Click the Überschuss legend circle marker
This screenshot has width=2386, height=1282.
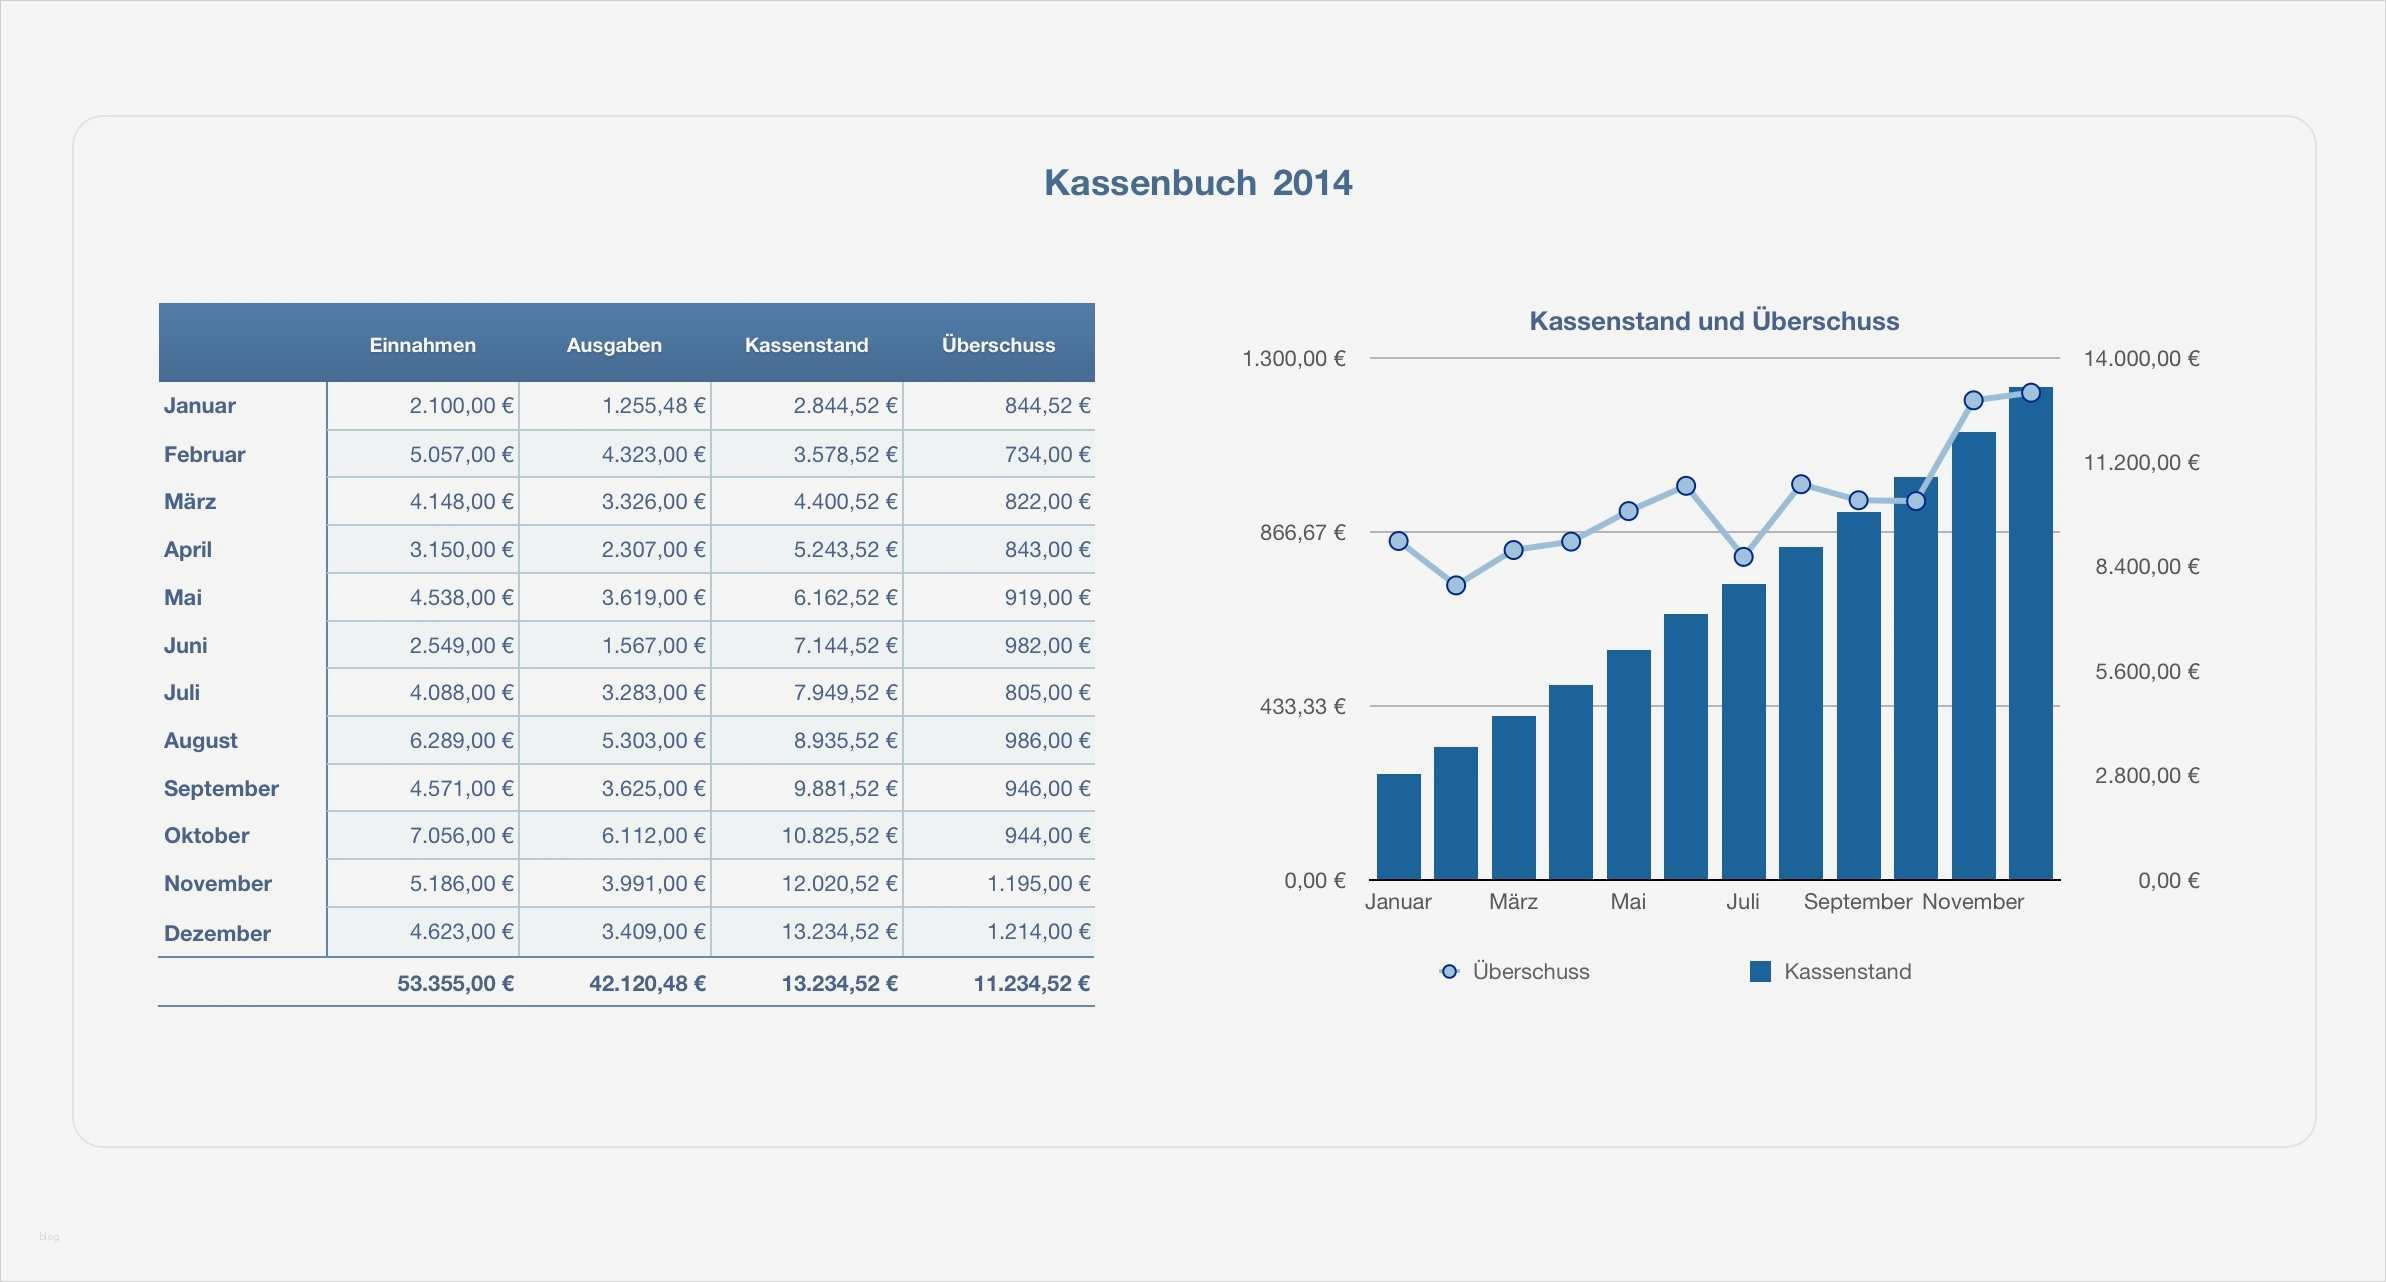(1449, 971)
